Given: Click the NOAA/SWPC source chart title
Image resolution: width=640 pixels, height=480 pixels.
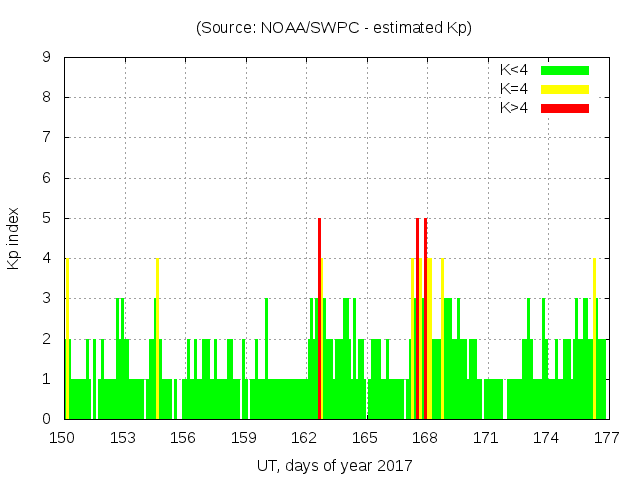Looking at the screenshot, I should pyautogui.click(x=334, y=28).
